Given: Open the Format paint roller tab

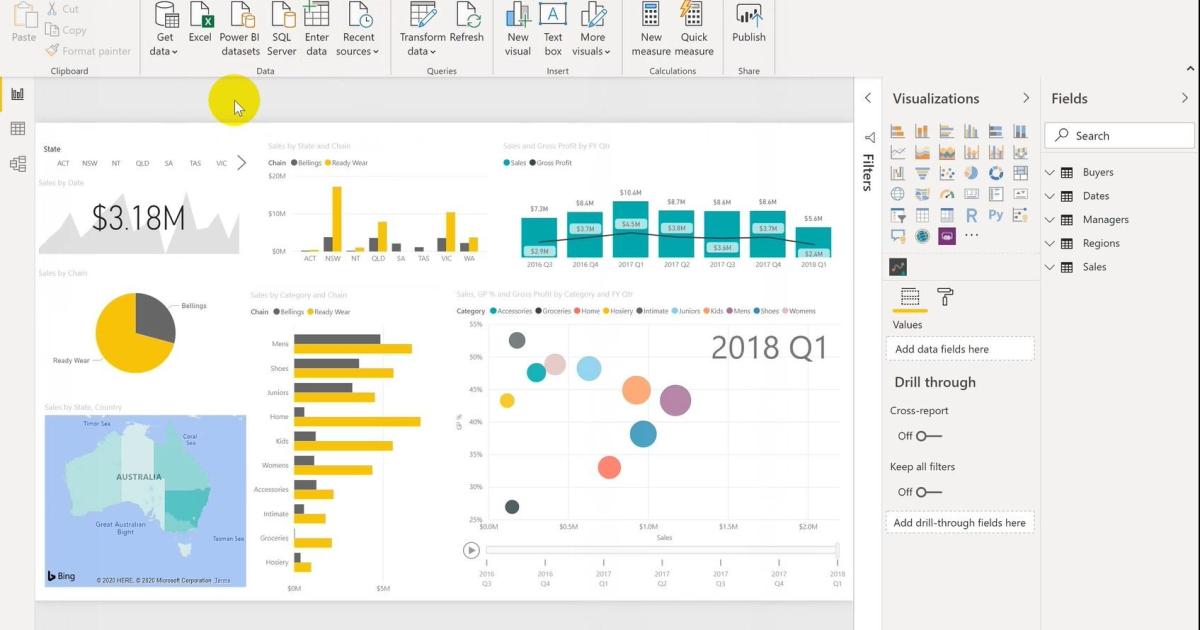Looking at the screenshot, I should 945,297.
